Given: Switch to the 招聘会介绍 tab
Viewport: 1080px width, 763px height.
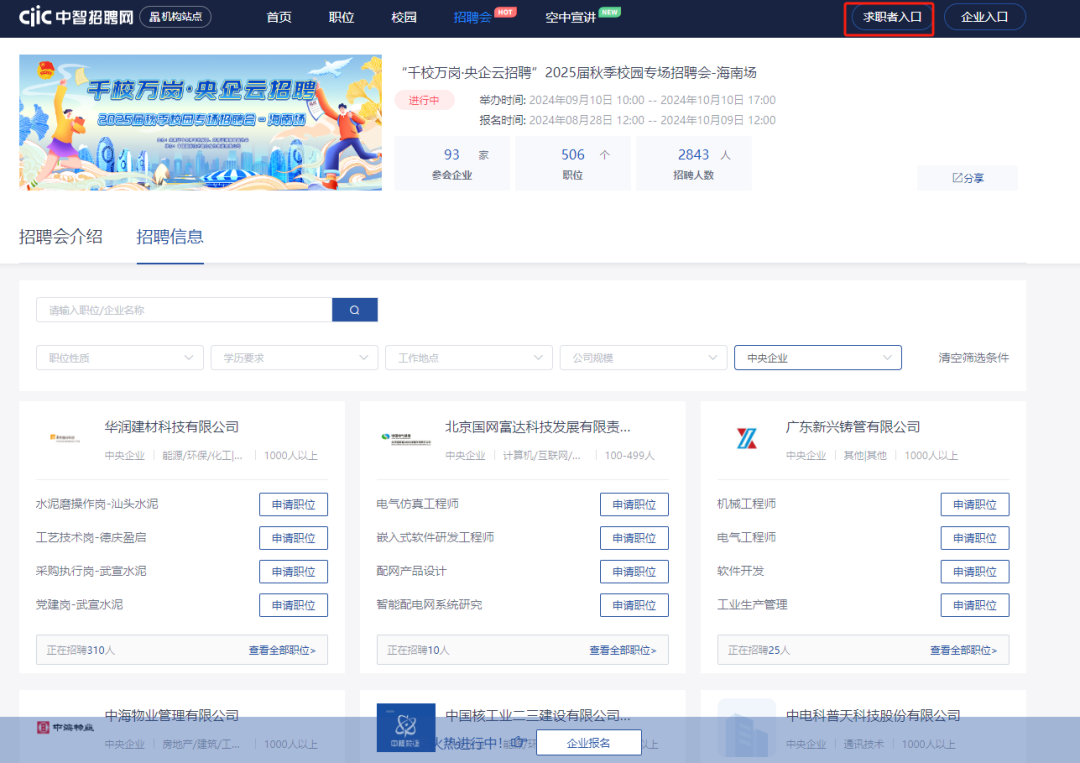Looking at the screenshot, I should pos(62,237).
